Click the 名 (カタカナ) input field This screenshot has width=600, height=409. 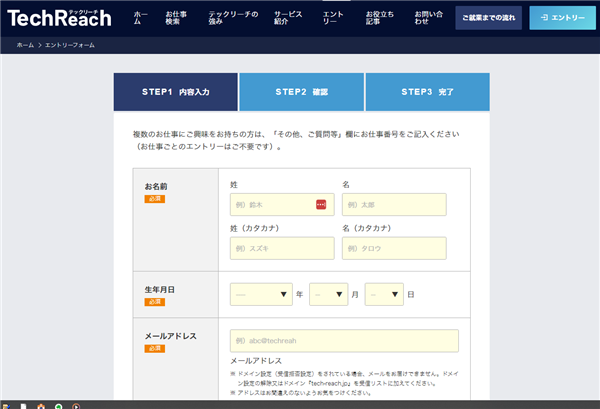pos(394,248)
